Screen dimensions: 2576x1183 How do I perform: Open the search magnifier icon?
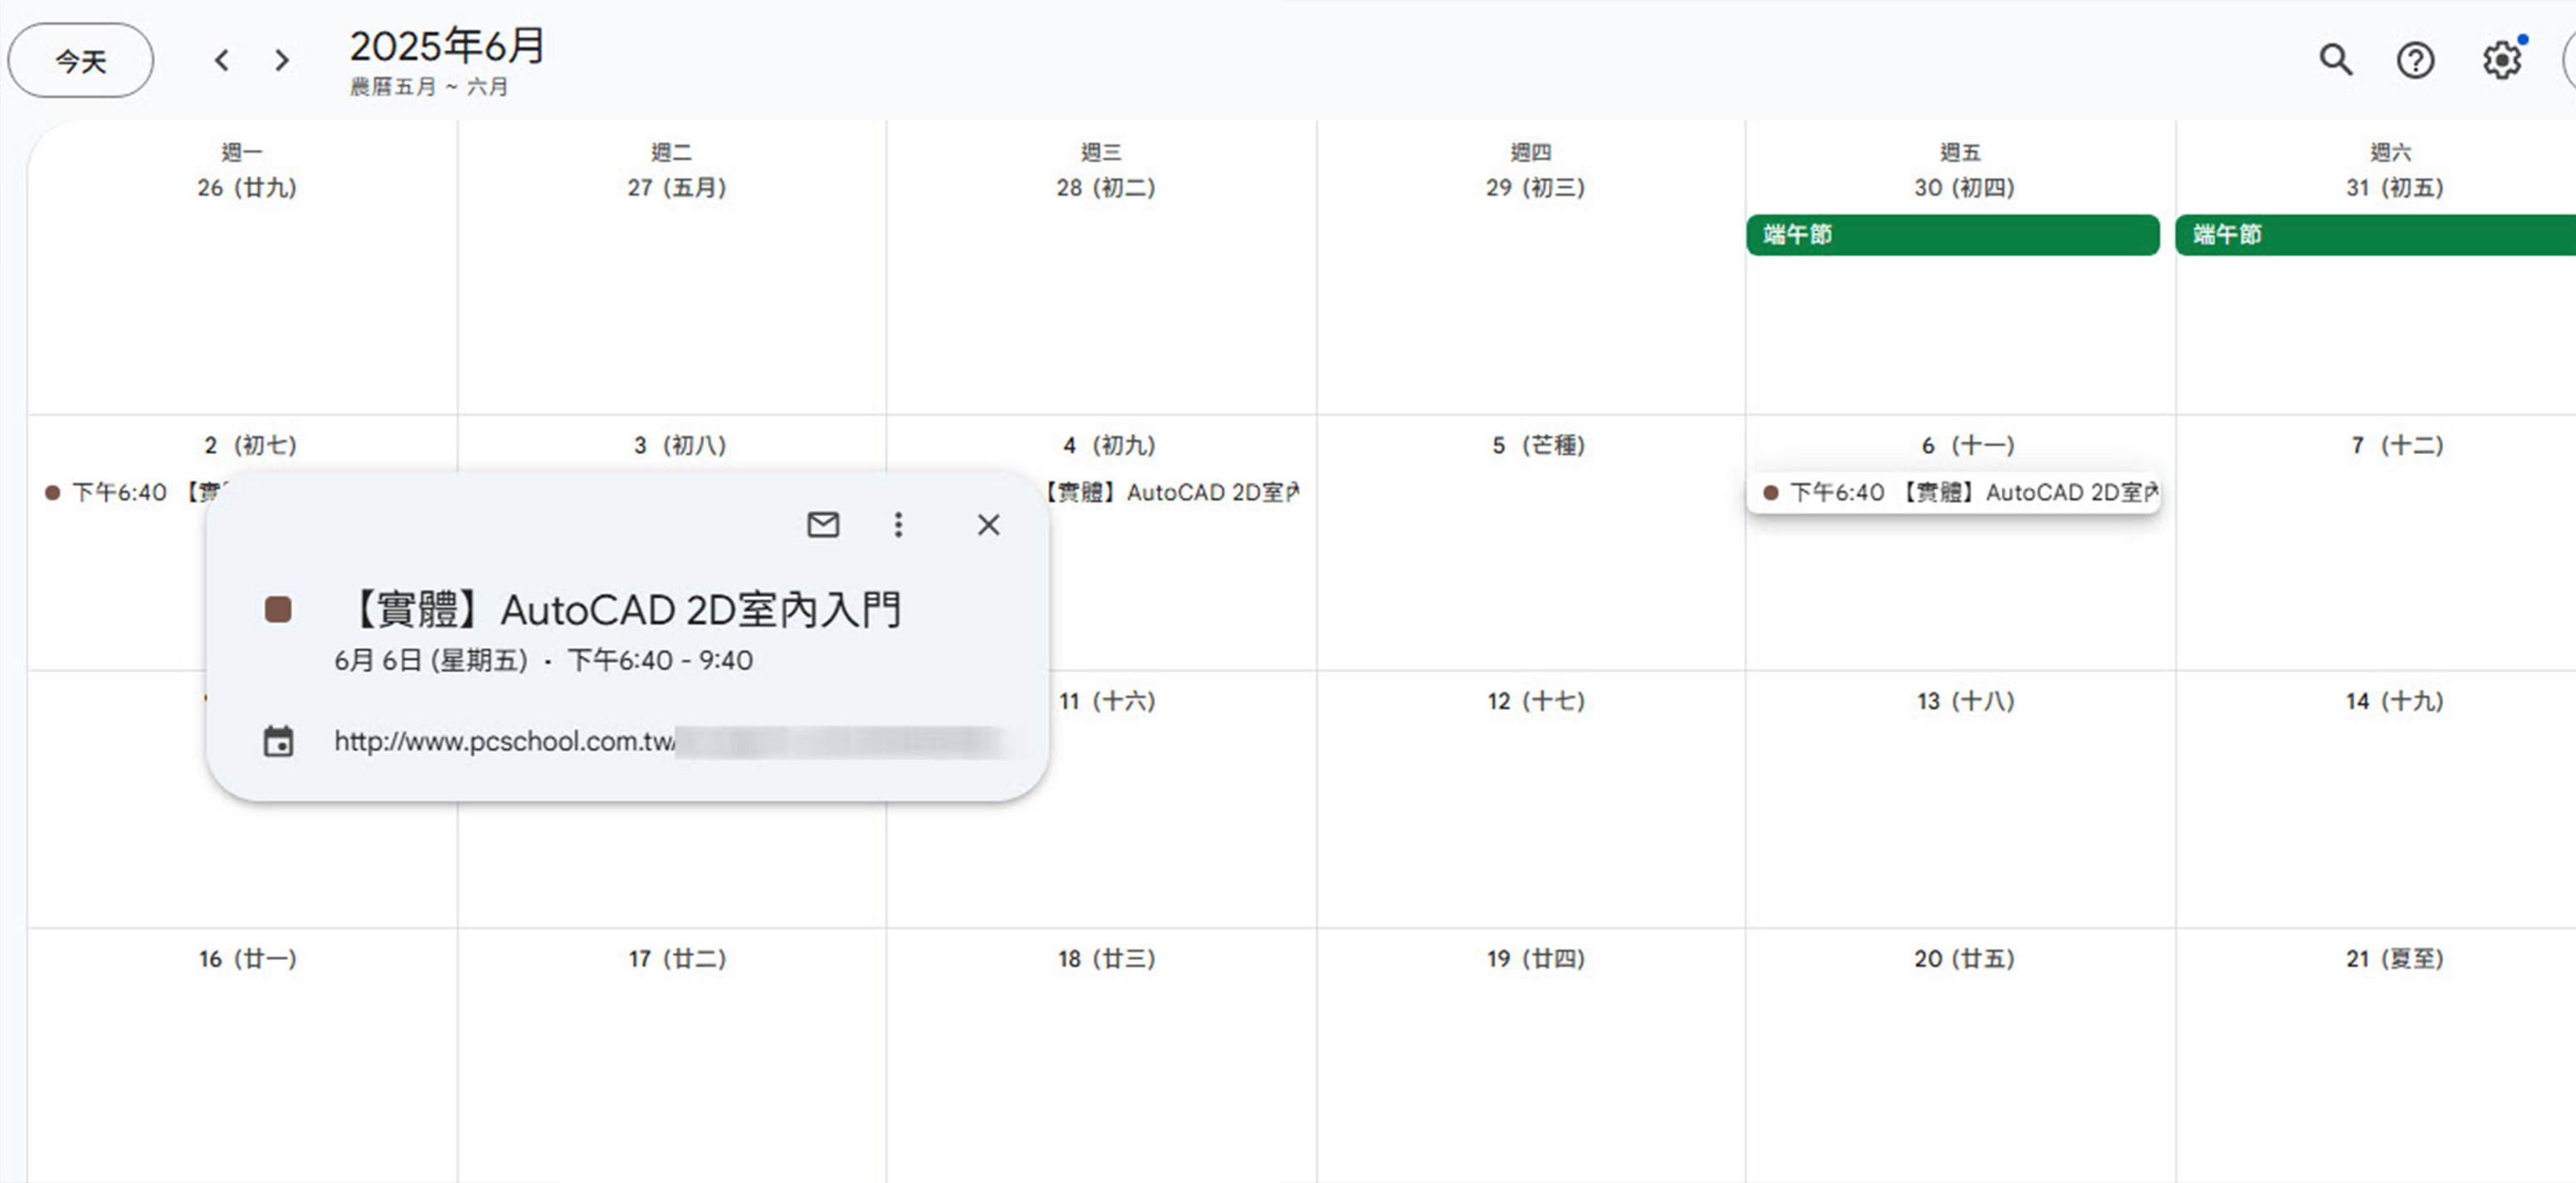tap(2335, 60)
